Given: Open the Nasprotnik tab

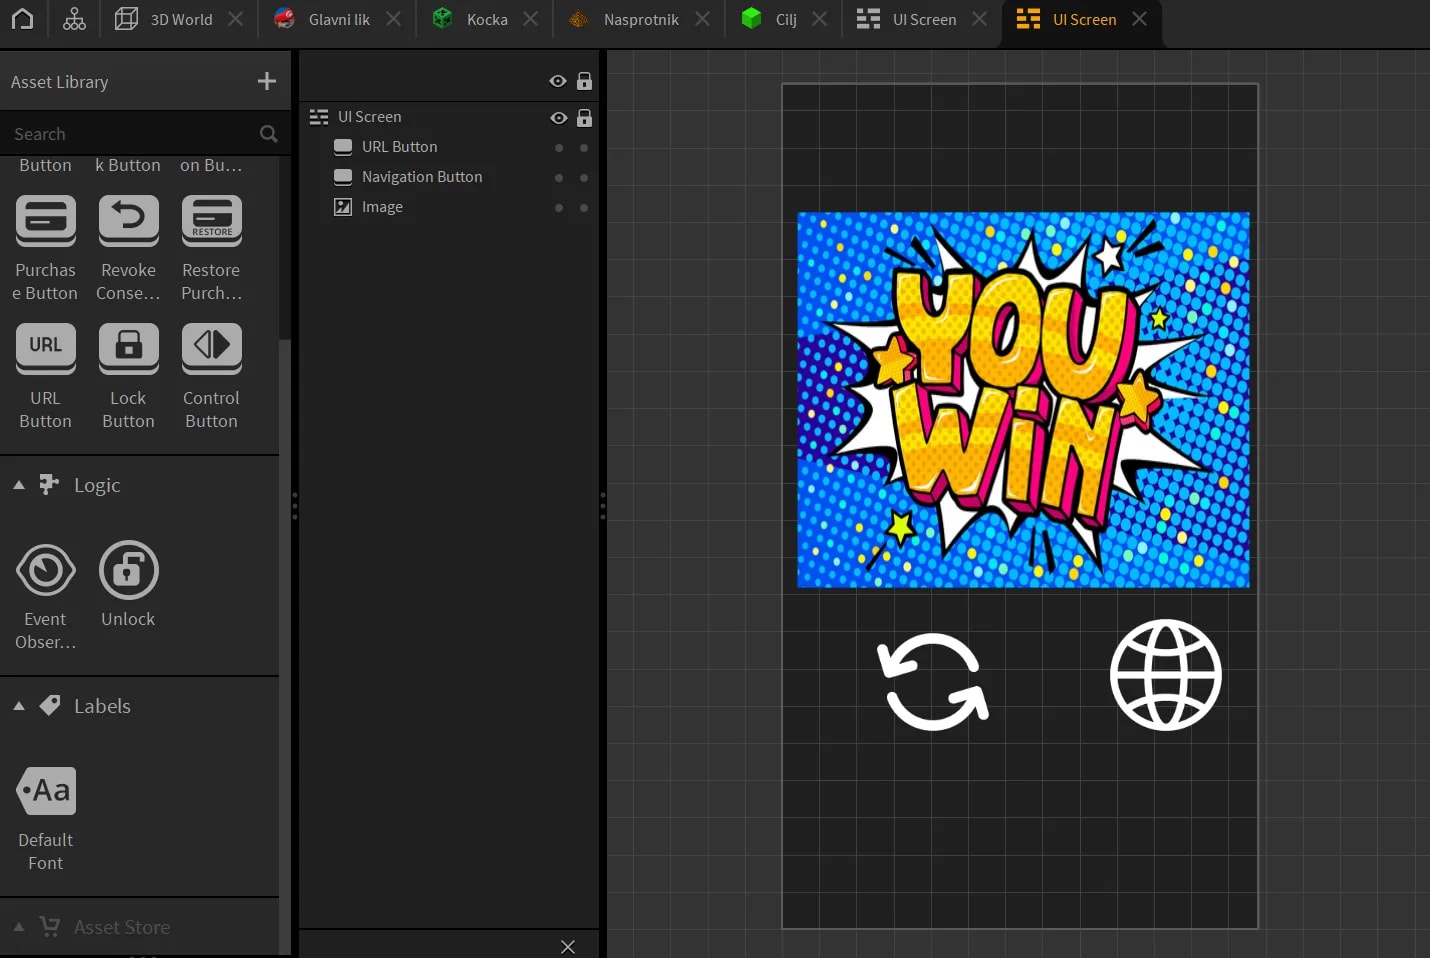Looking at the screenshot, I should click(640, 19).
